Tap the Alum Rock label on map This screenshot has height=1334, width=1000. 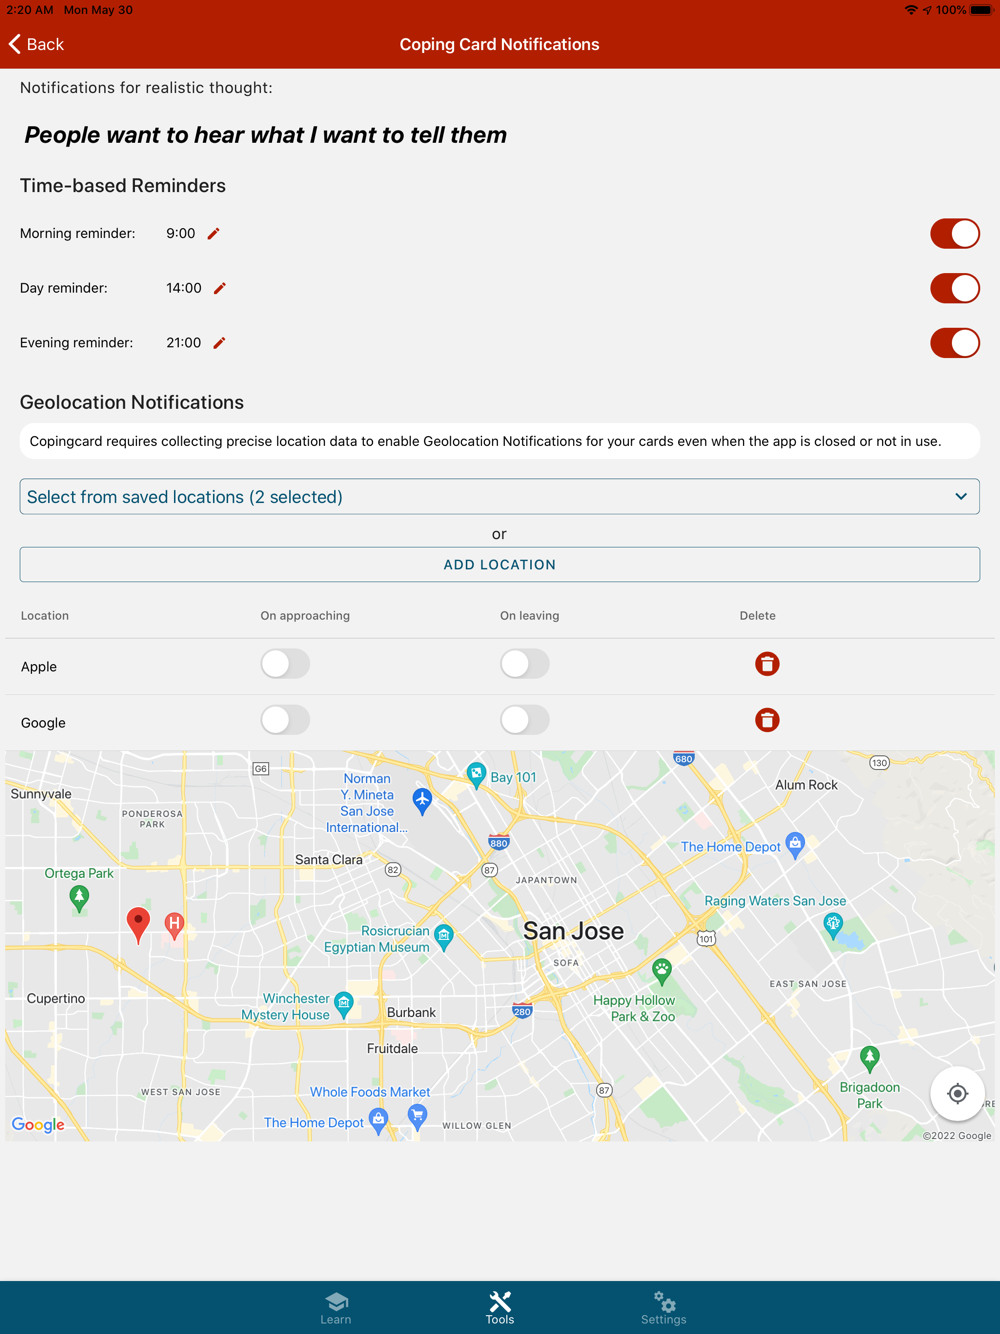(806, 785)
